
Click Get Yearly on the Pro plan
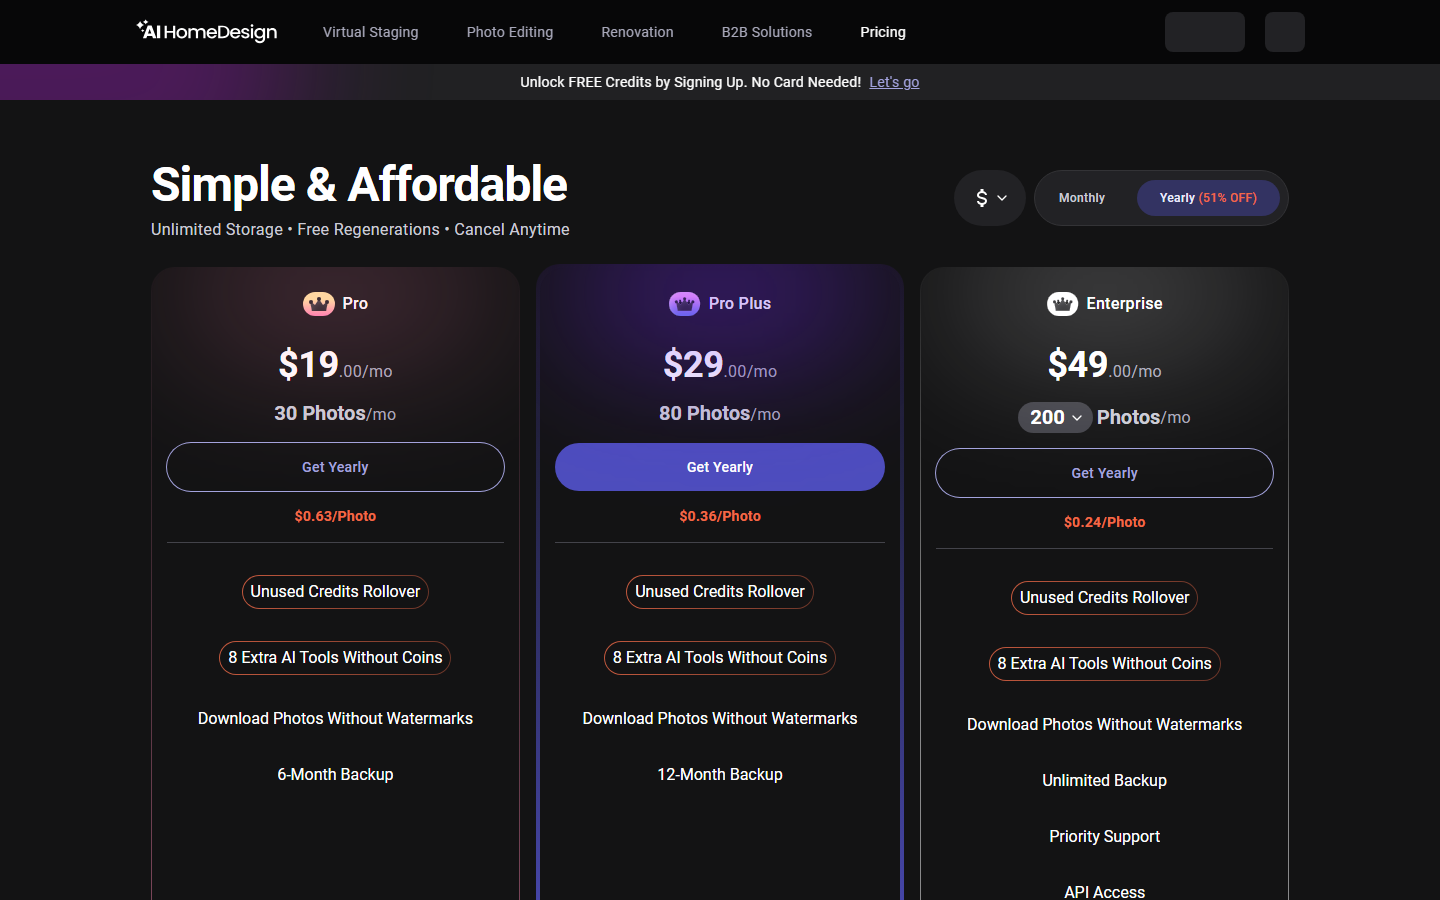(x=335, y=467)
